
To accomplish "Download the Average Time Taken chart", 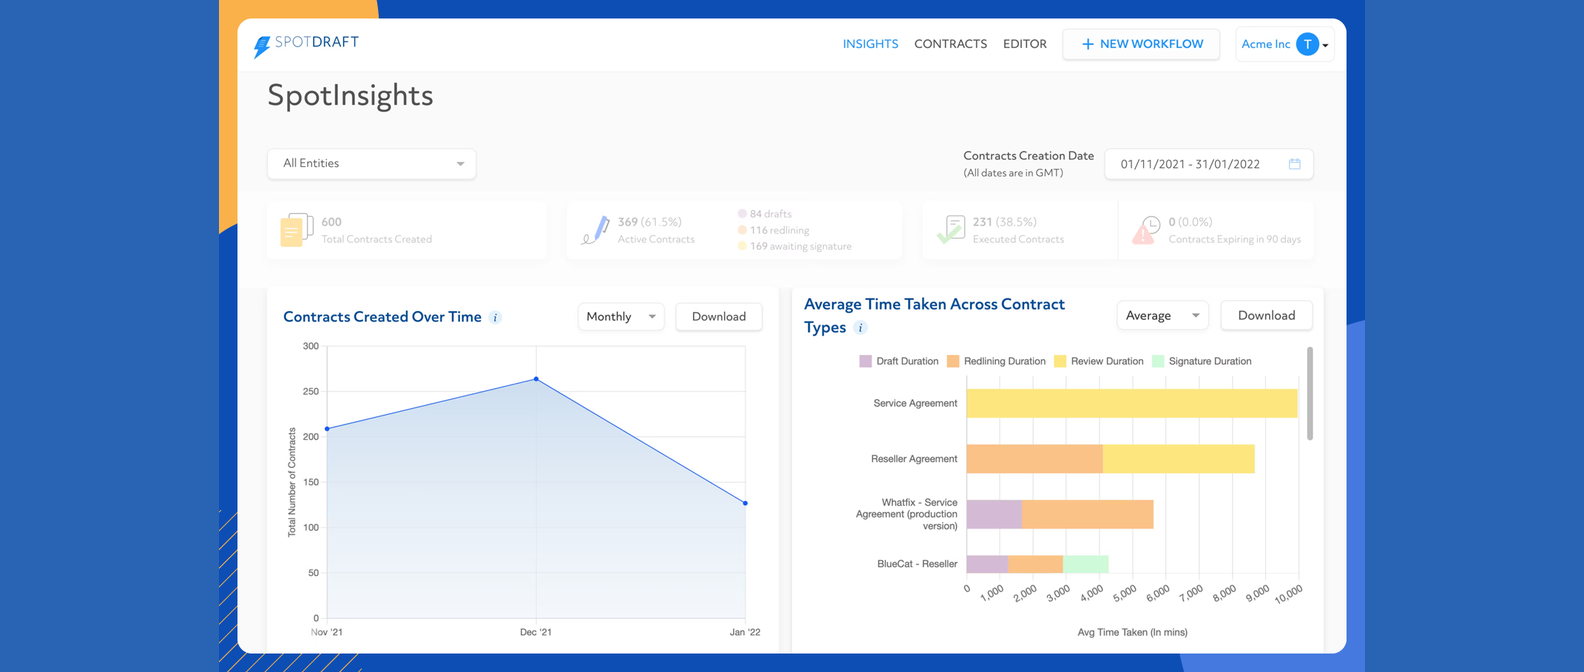I will 1266,315.
